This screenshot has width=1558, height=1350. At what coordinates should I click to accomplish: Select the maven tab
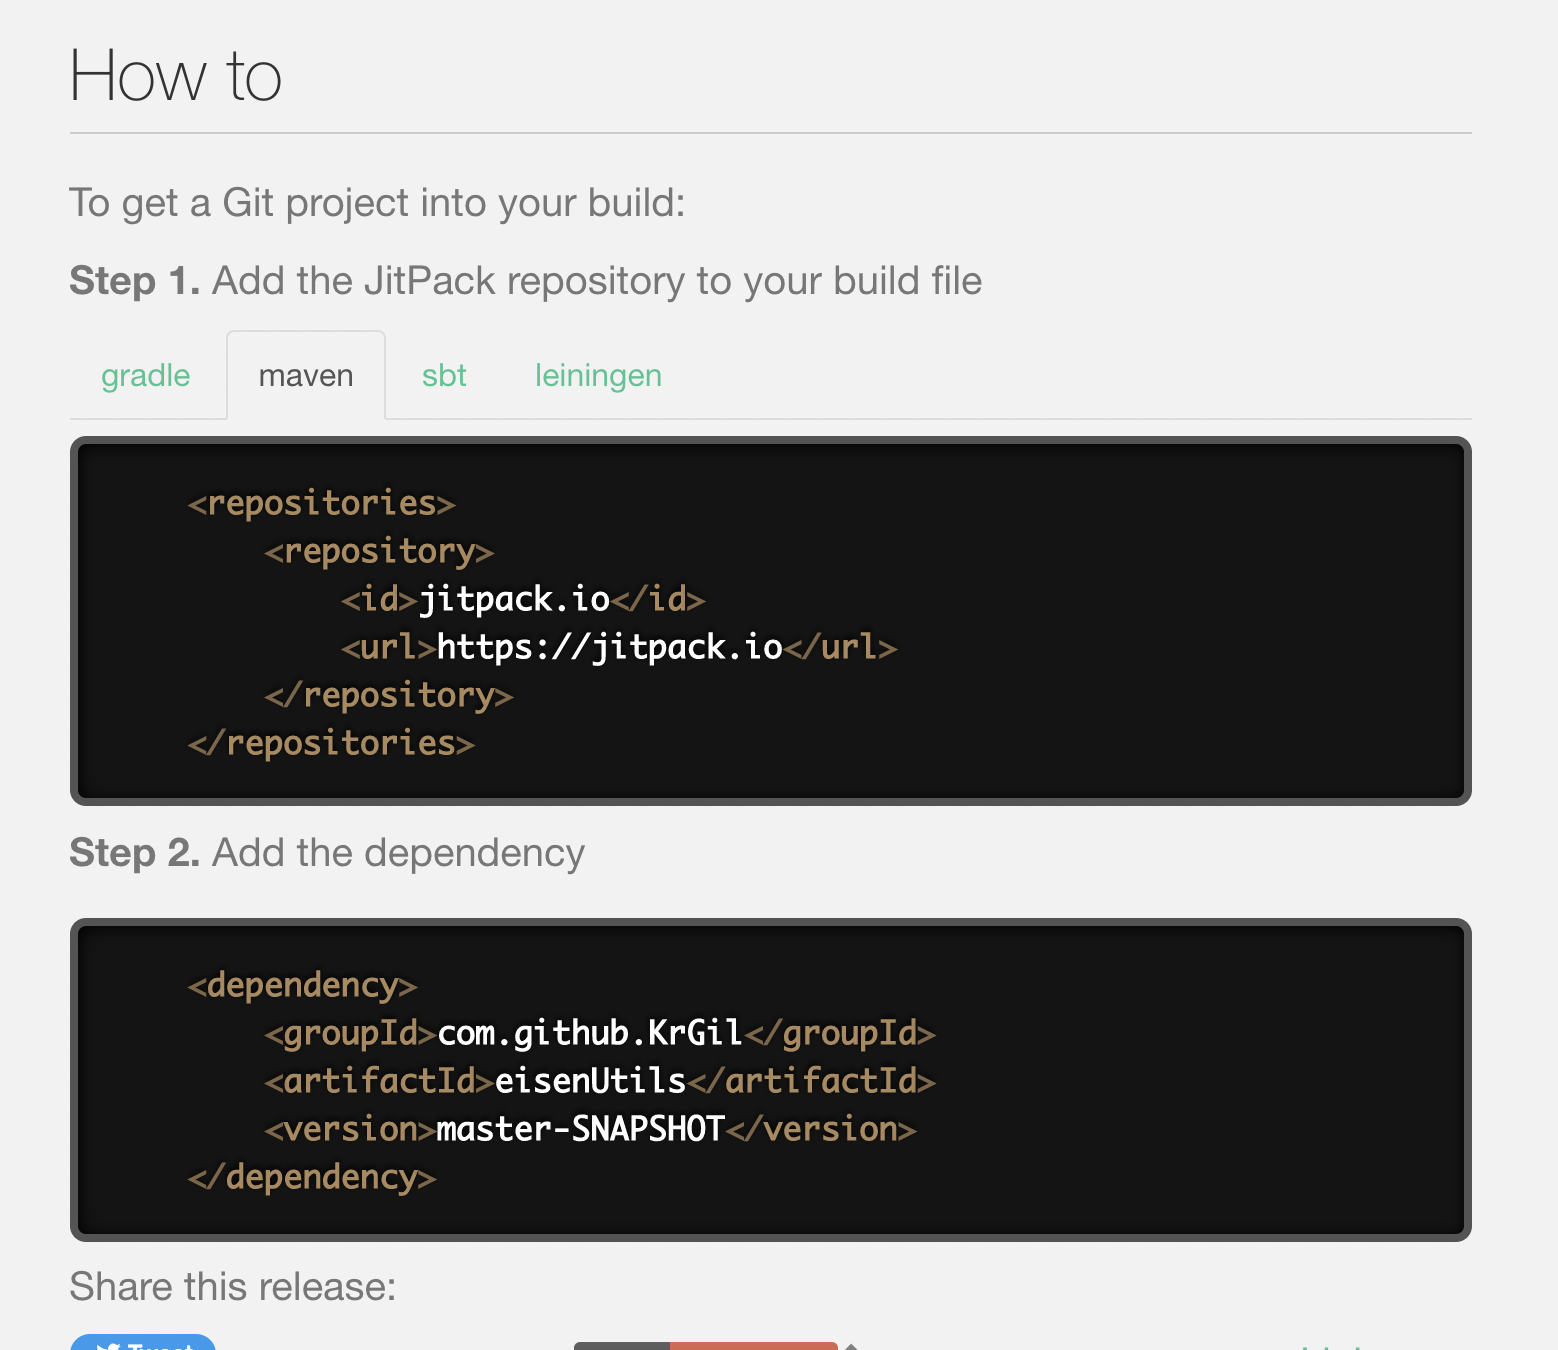(306, 376)
